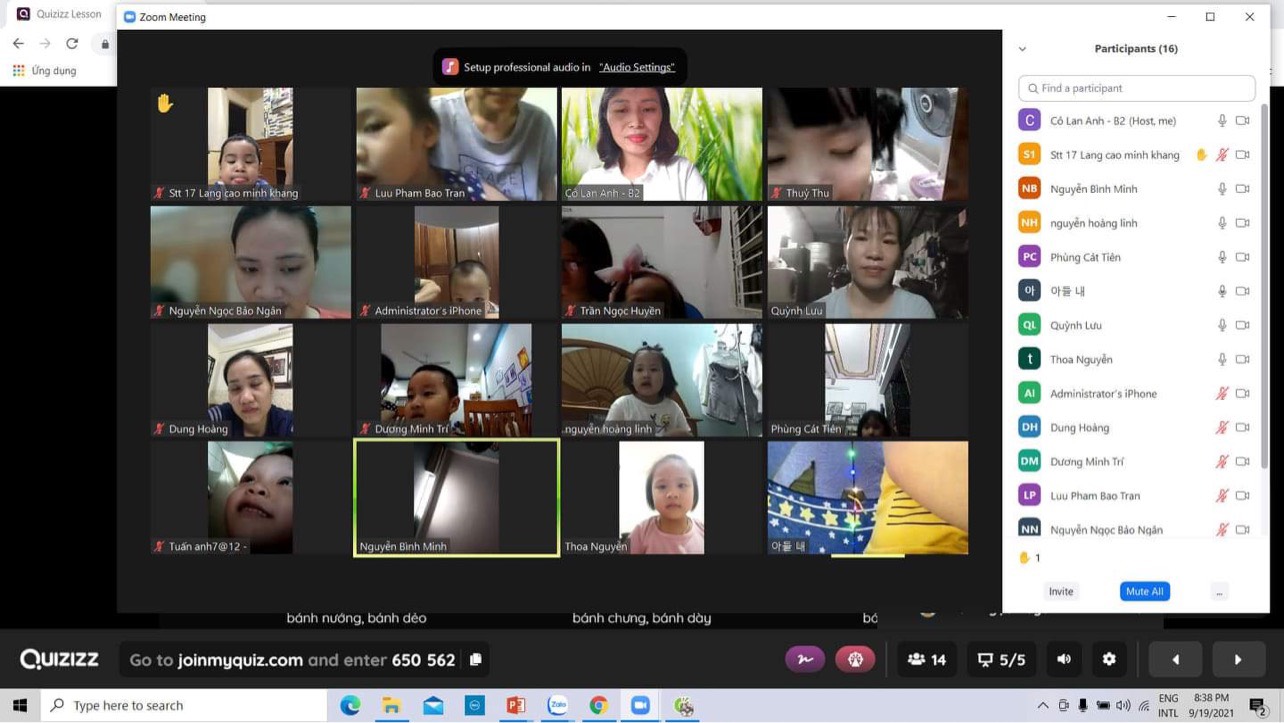This screenshot has width=1284, height=723.
Task: Go to the previous Quizizz slide
Action: (1175, 660)
